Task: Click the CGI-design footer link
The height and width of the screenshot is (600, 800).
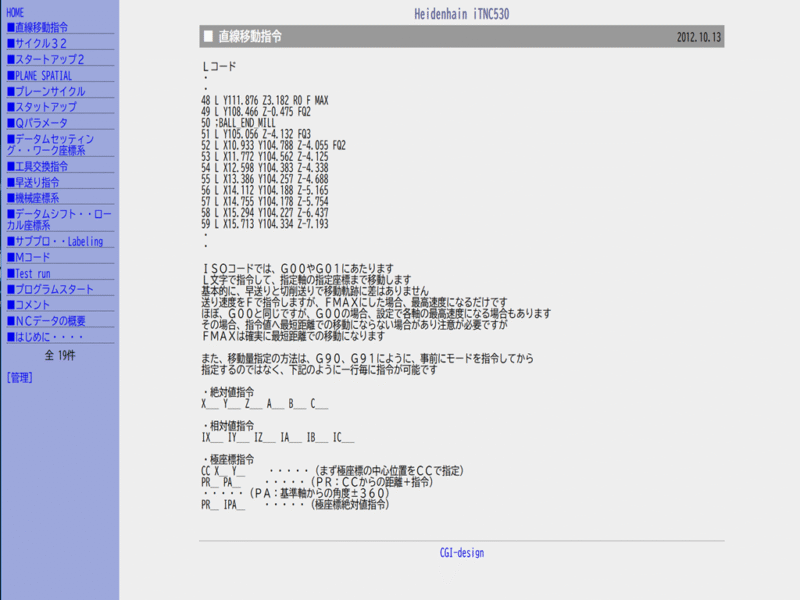Action: (461, 552)
